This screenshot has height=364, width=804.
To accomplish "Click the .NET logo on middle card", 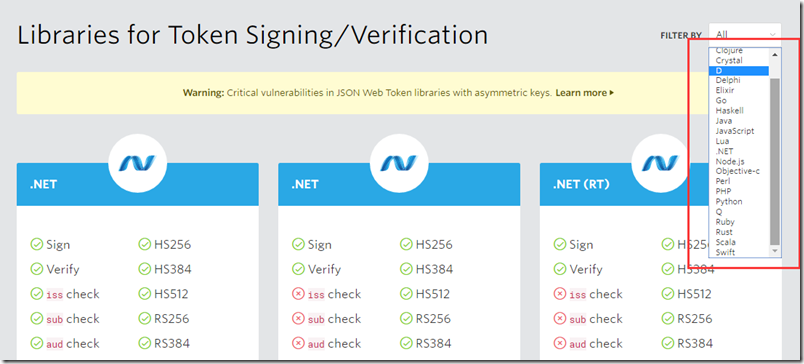I will 399,163.
